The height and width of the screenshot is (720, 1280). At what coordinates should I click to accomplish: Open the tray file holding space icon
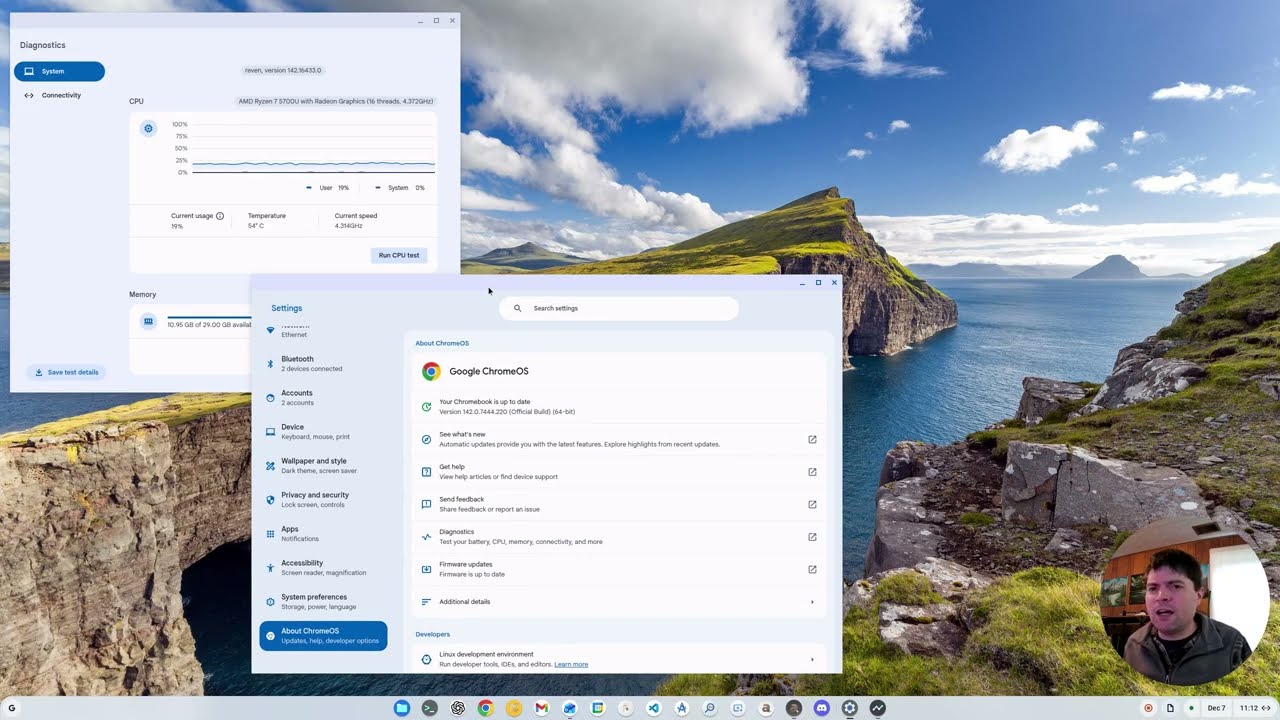click(1170, 708)
